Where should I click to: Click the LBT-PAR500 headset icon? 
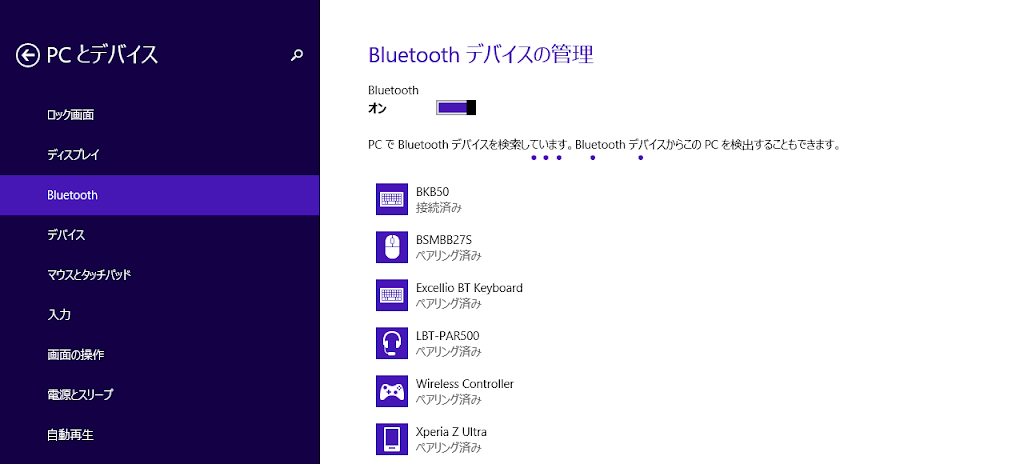coord(391,343)
